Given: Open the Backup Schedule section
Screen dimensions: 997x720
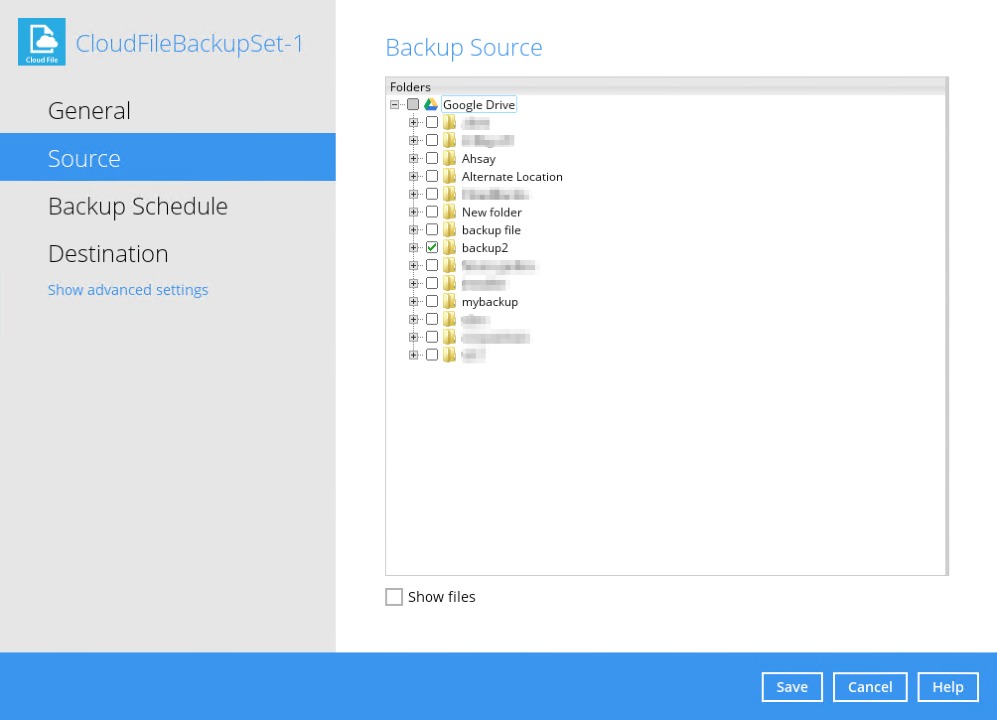Looking at the screenshot, I should pos(138,206).
